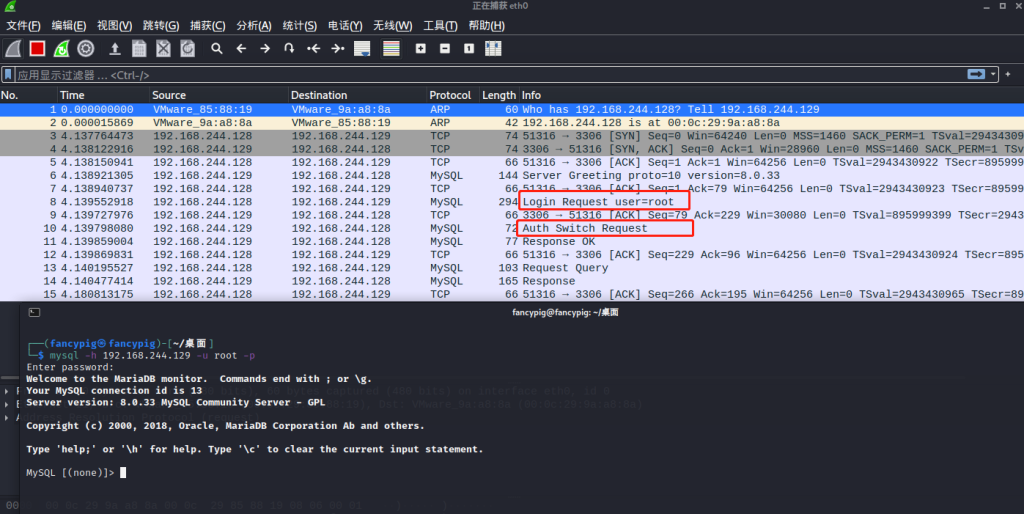Screen dimensions: 1024x514
Task: Click the display filter input field
Action: click(480, 75)
